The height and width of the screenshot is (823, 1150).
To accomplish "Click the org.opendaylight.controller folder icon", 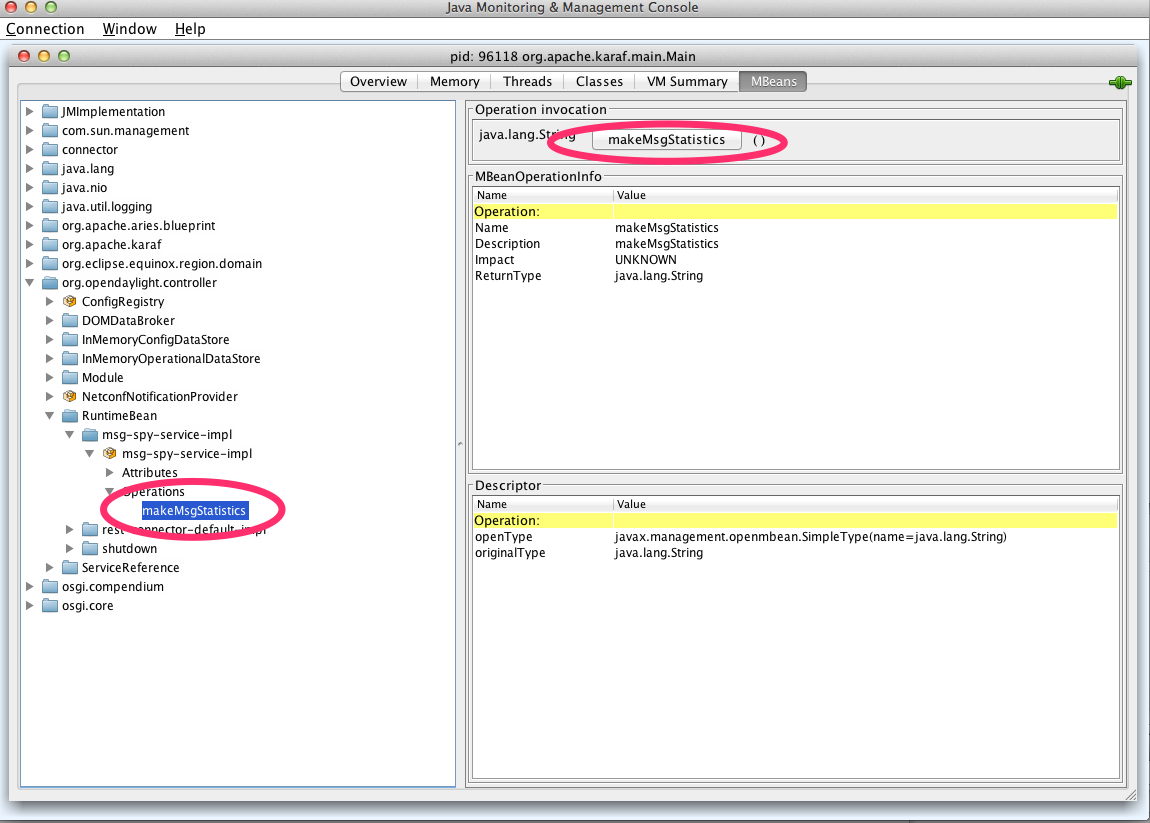I will tap(50, 283).
